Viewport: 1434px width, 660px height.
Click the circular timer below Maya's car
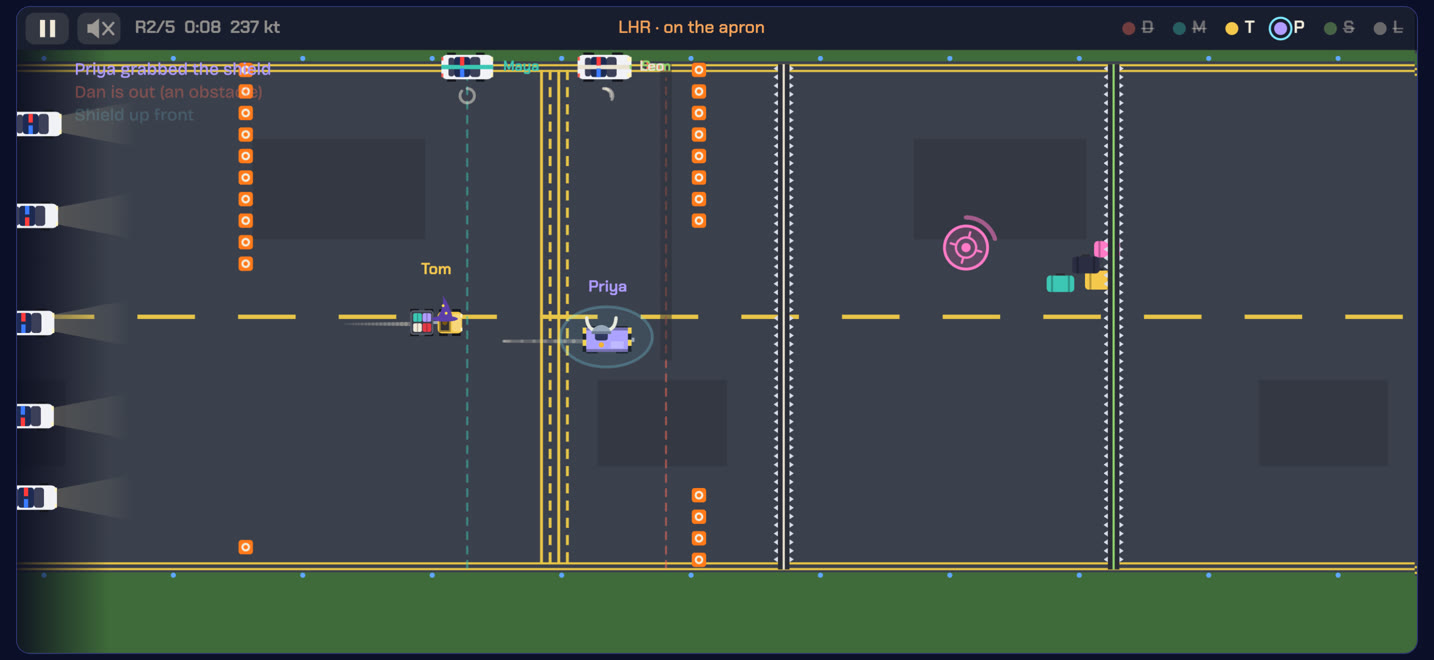point(467,96)
